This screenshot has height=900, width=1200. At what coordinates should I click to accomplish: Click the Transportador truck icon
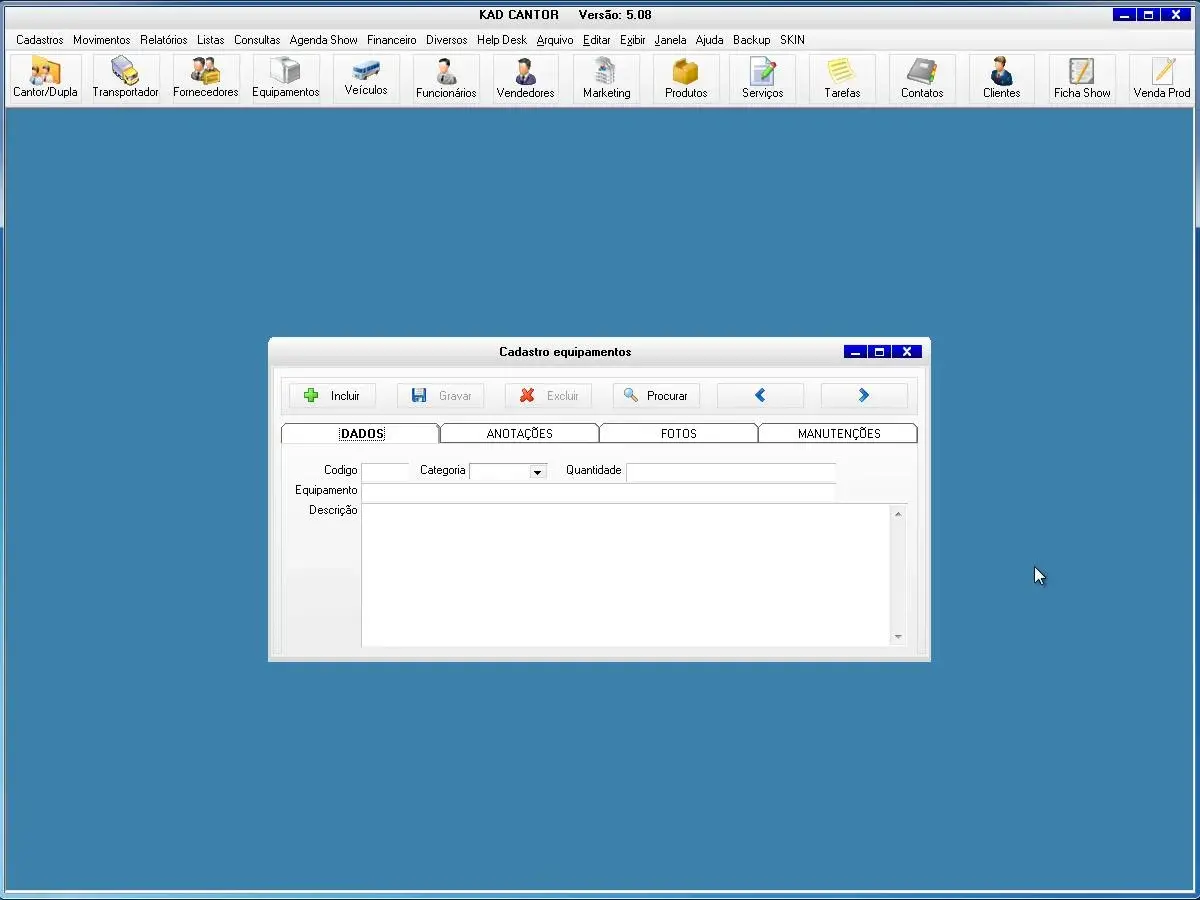(x=125, y=78)
